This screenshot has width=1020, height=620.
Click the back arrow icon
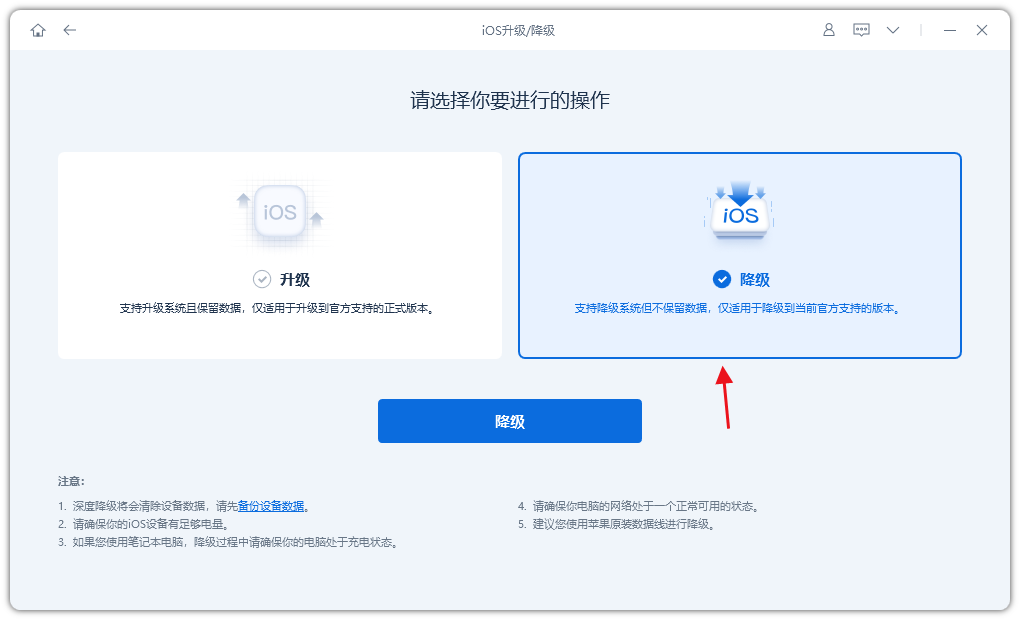(70, 30)
